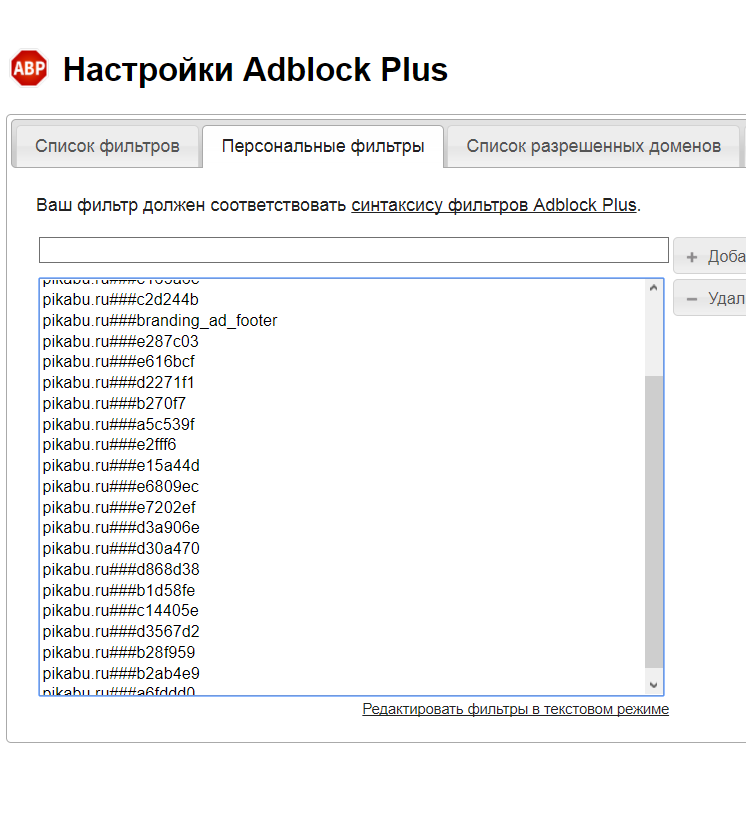Click the filter list scrollbar thumb
746x819 pixels.
[x=654, y=520]
